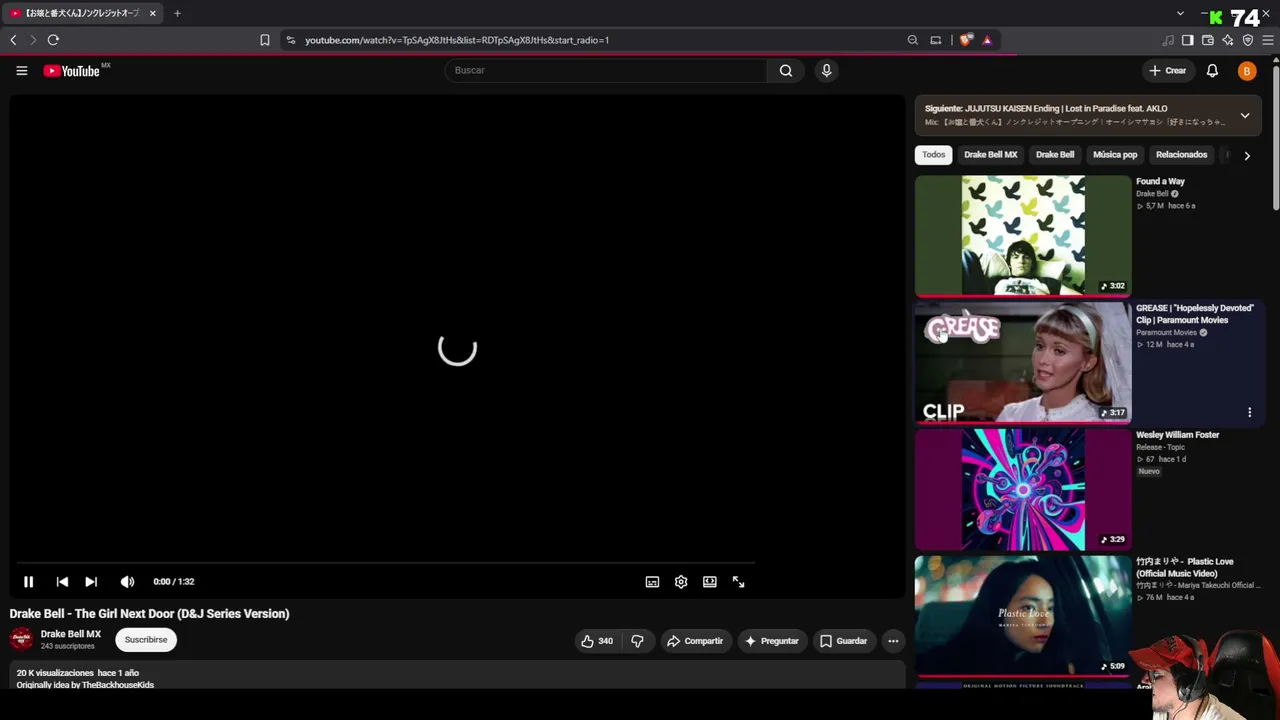Click the Preguntar button
Image resolution: width=1280 pixels, height=720 pixels.
coord(771,641)
